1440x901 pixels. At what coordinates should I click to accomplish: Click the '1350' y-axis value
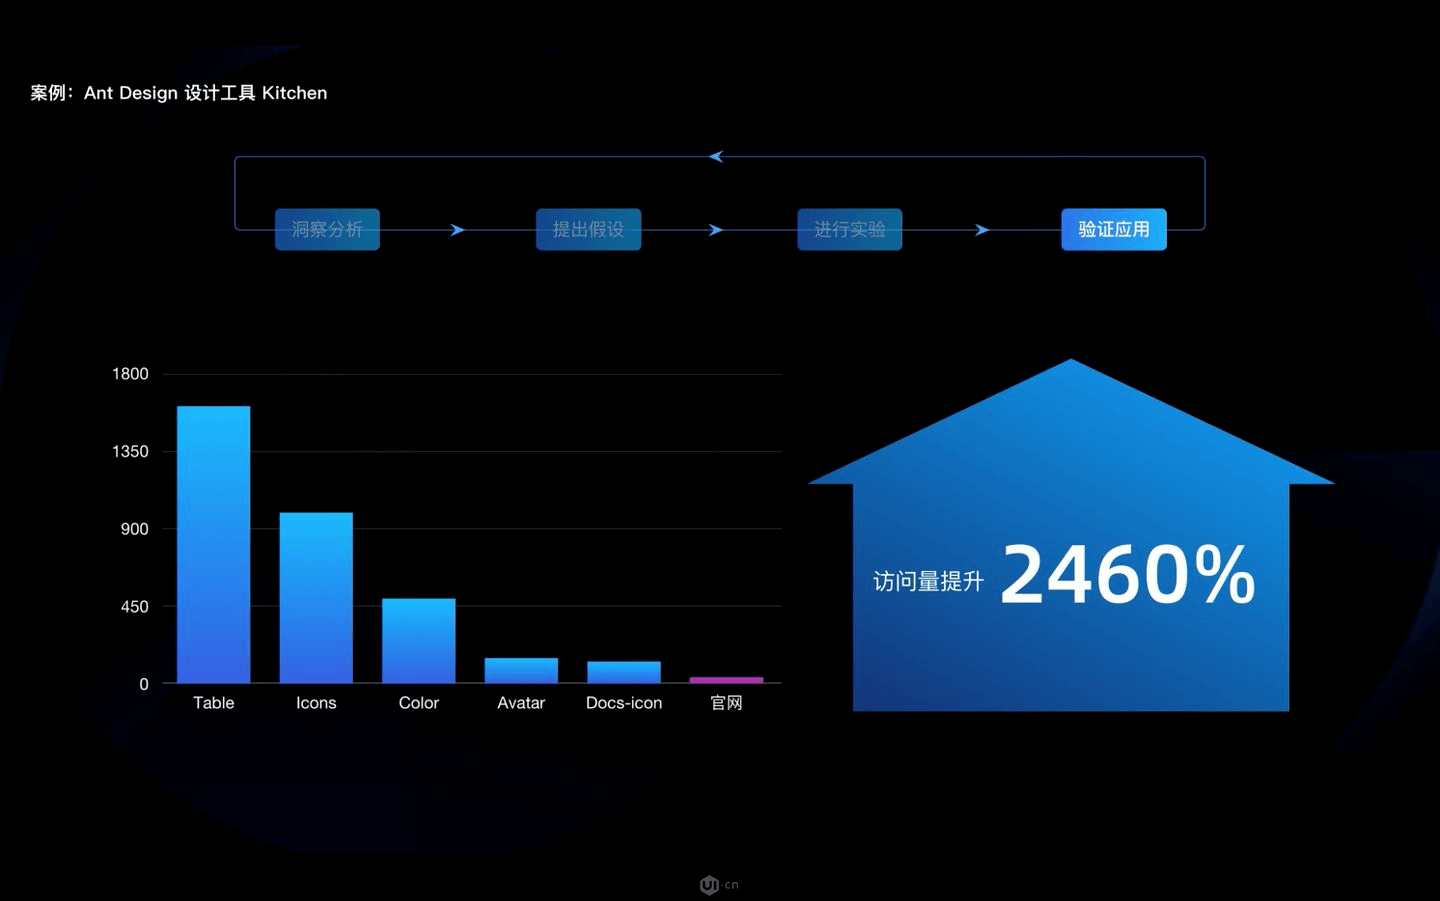coord(130,452)
